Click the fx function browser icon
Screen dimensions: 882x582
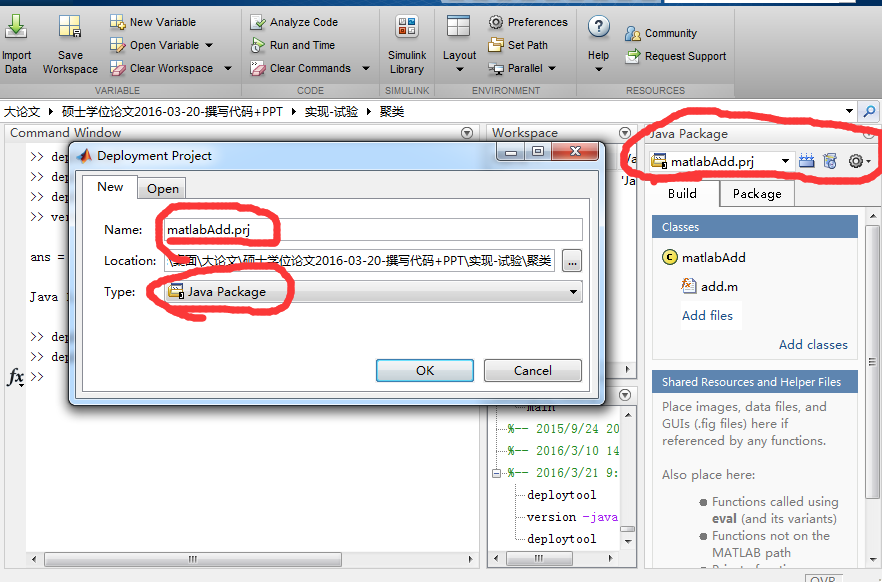(15, 376)
